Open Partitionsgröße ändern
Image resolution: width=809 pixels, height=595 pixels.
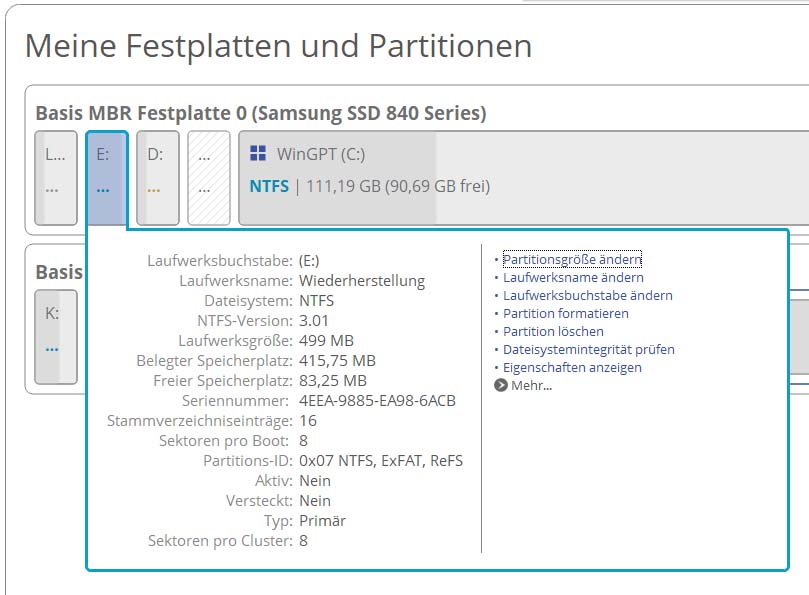572,260
